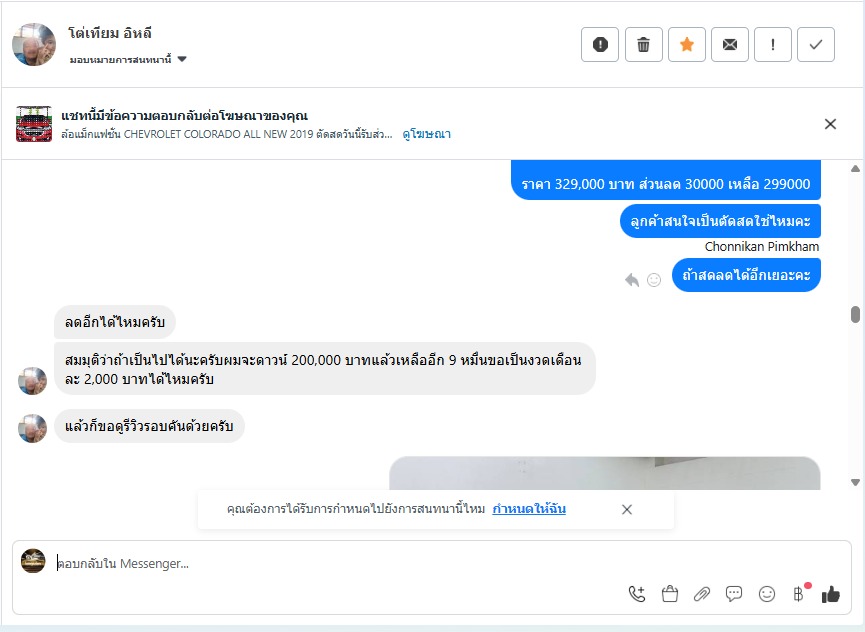This screenshot has height=632, width=865.
Task: Close the assignment prompt popup
Action: point(627,509)
